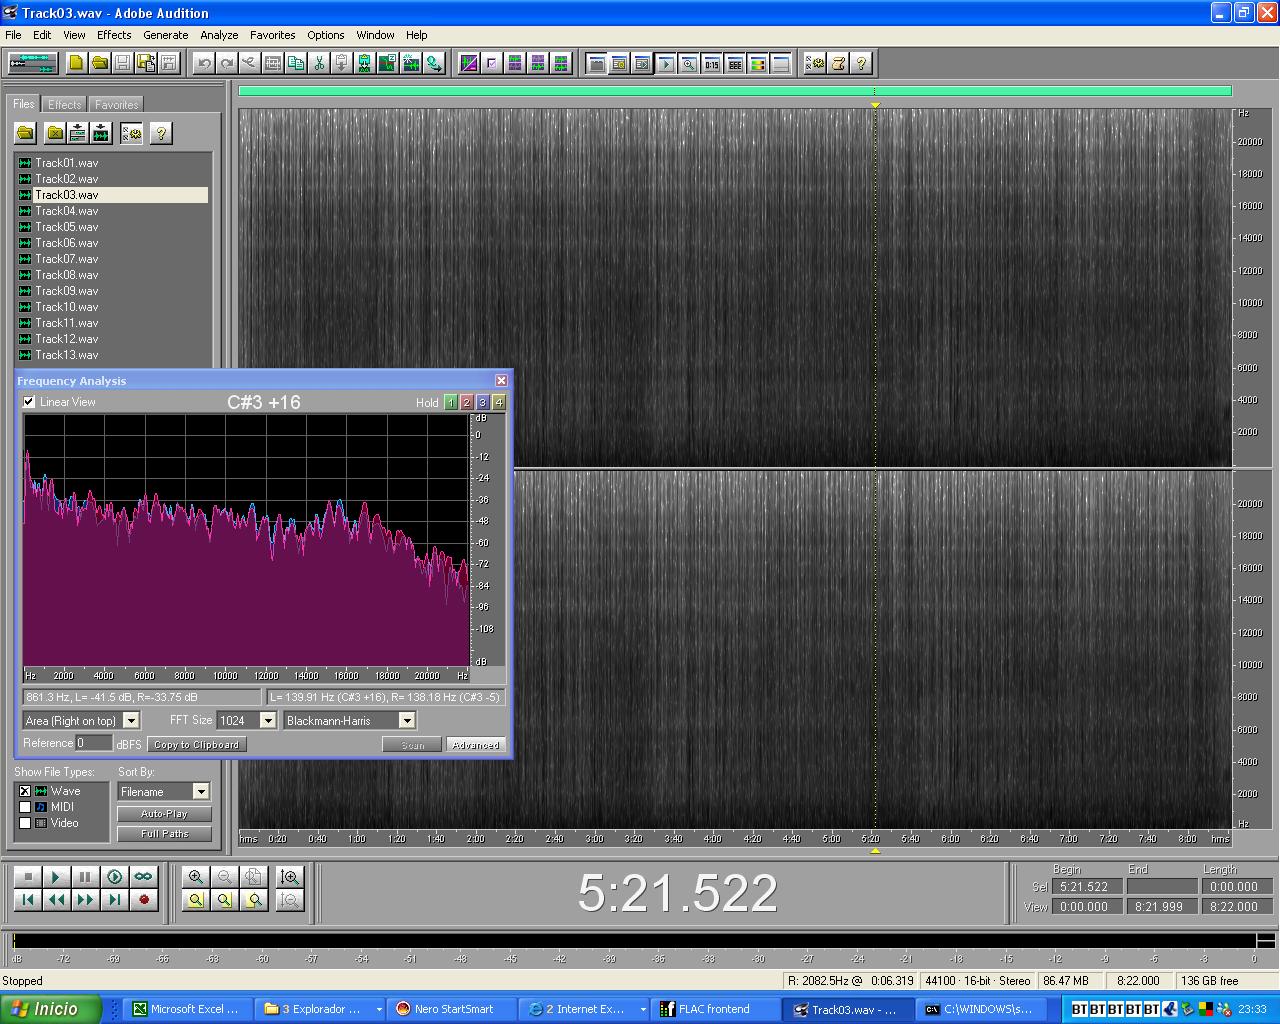Click Zoom In Horizontally magnifier icon
Image resolution: width=1280 pixels, height=1024 pixels.
click(196, 877)
